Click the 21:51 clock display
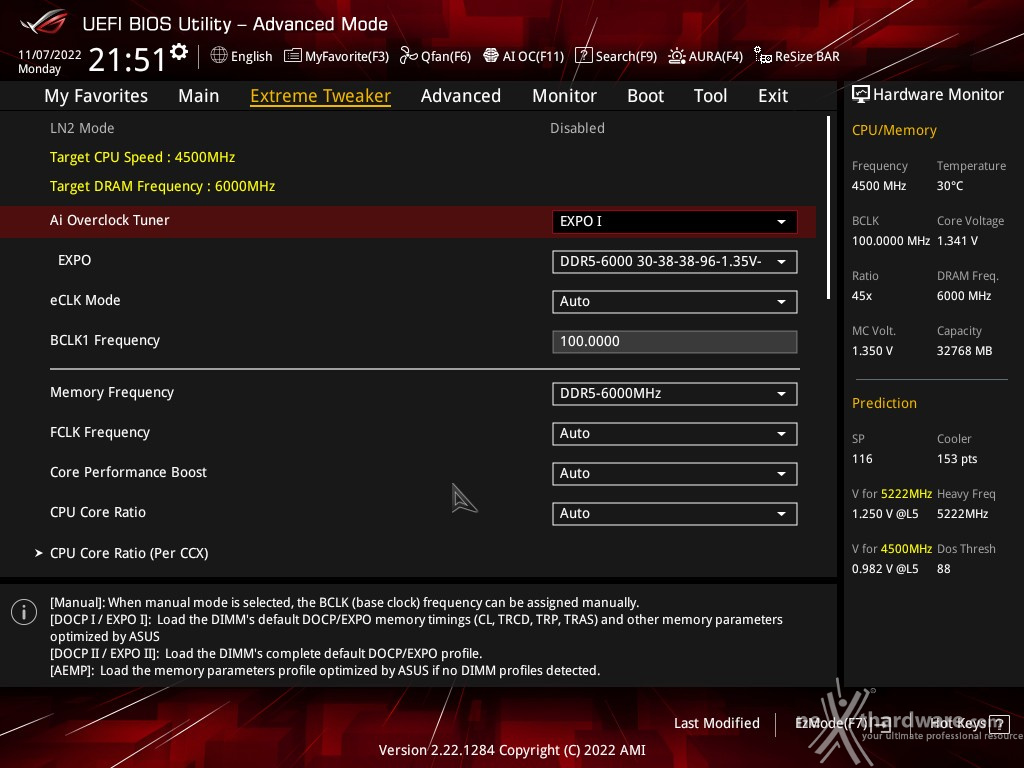Viewport: 1024px width, 768px height. (x=127, y=59)
